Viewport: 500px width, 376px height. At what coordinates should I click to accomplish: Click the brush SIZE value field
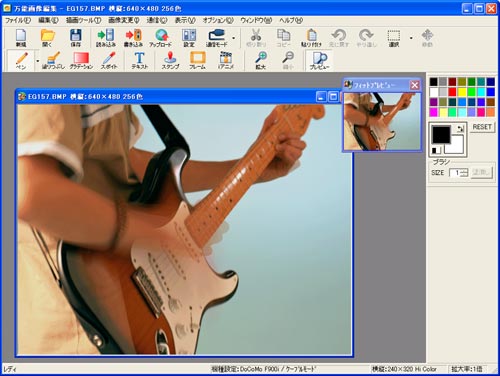455,173
